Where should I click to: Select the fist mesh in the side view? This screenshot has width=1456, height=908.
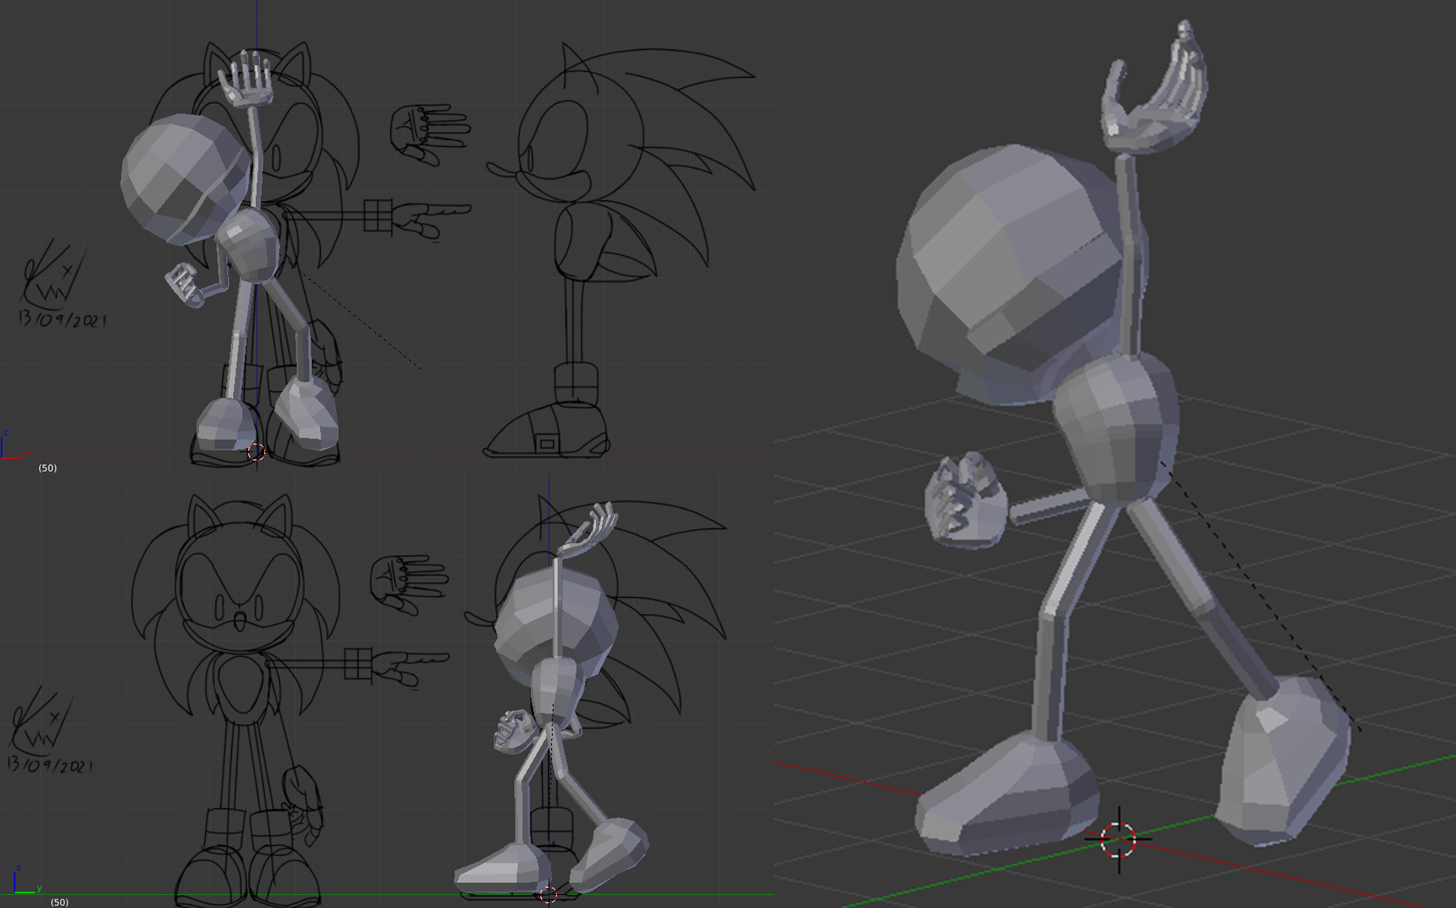pos(513,732)
